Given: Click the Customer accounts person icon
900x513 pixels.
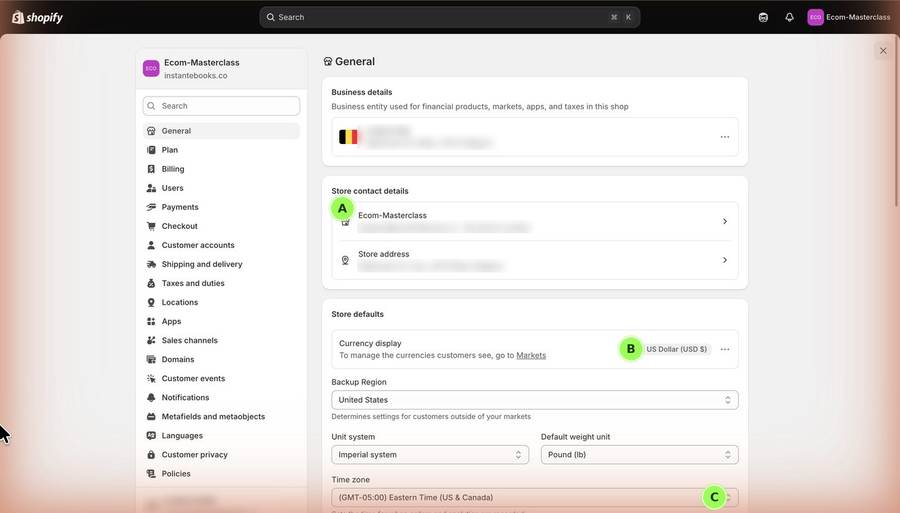Looking at the screenshot, I should [151, 245].
